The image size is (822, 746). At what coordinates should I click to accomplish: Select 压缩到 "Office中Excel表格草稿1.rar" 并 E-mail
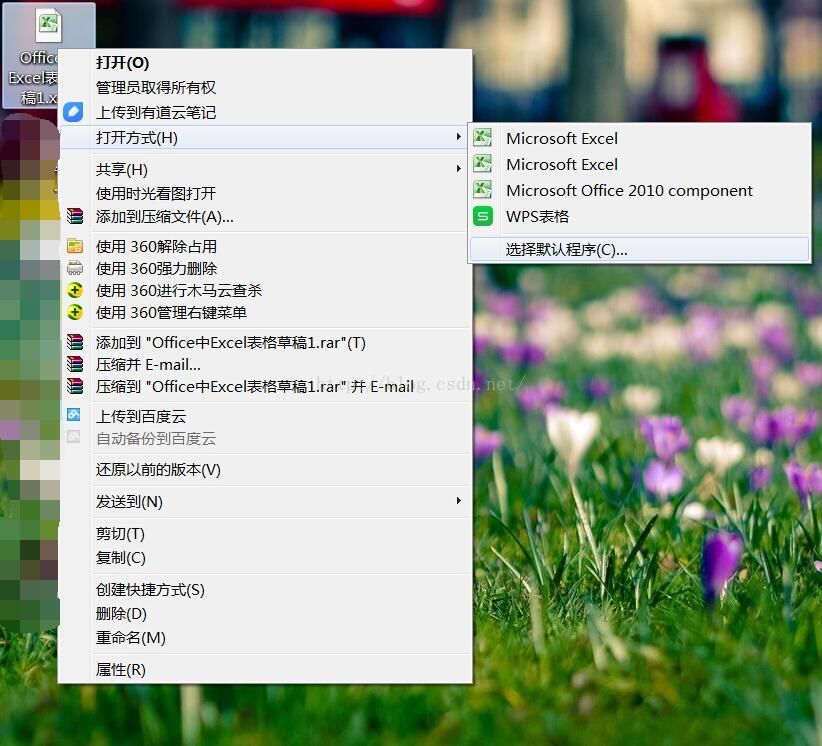pos(266,386)
